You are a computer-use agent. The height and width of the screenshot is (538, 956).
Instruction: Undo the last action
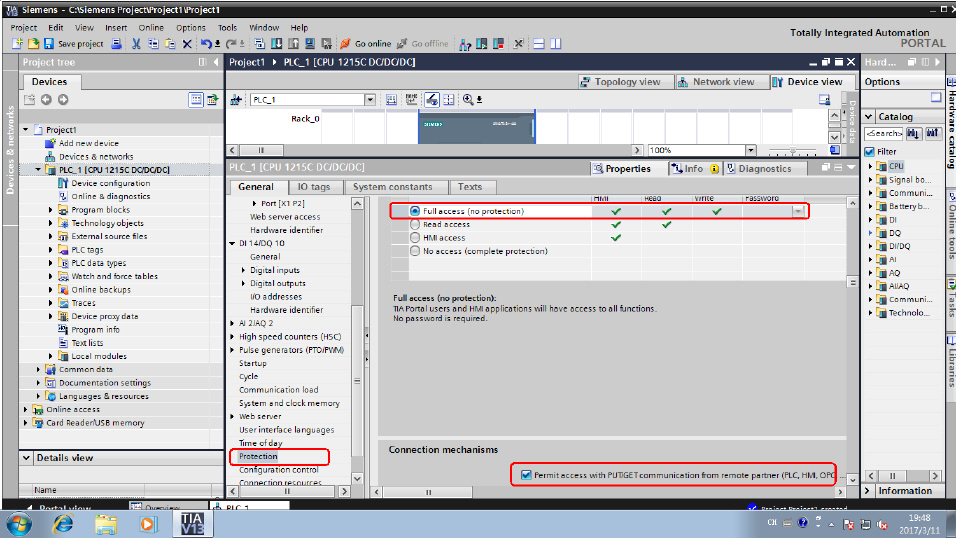pyautogui.click(x=207, y=44)
